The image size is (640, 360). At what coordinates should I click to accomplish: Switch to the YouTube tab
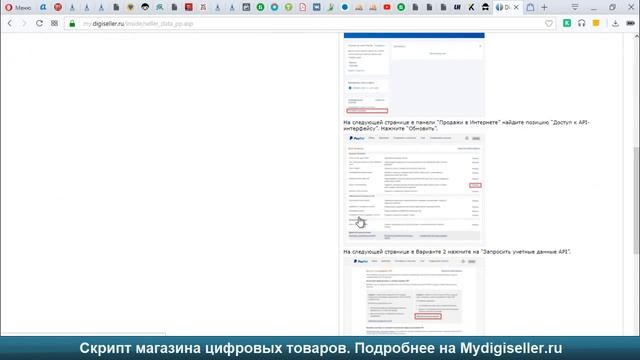click(387, 7)
